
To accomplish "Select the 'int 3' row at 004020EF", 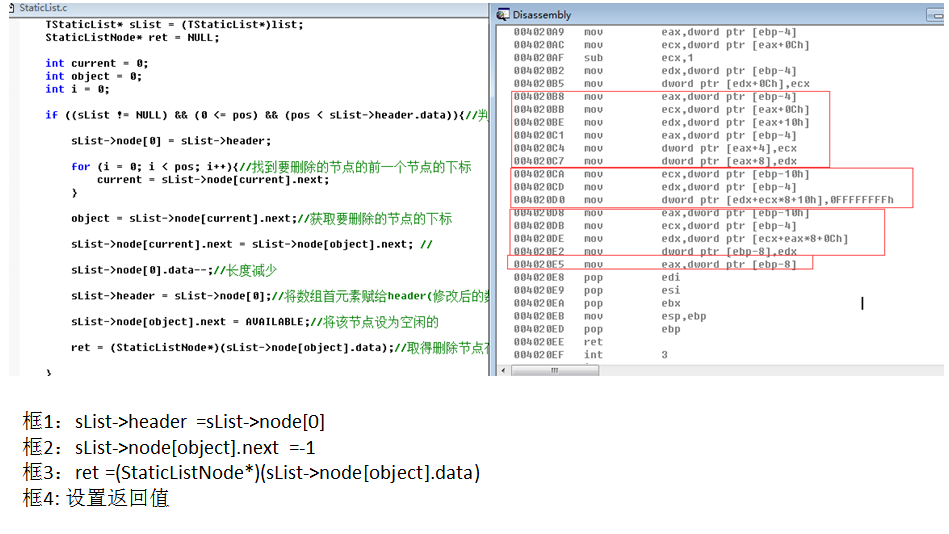I will pos(591,355).
